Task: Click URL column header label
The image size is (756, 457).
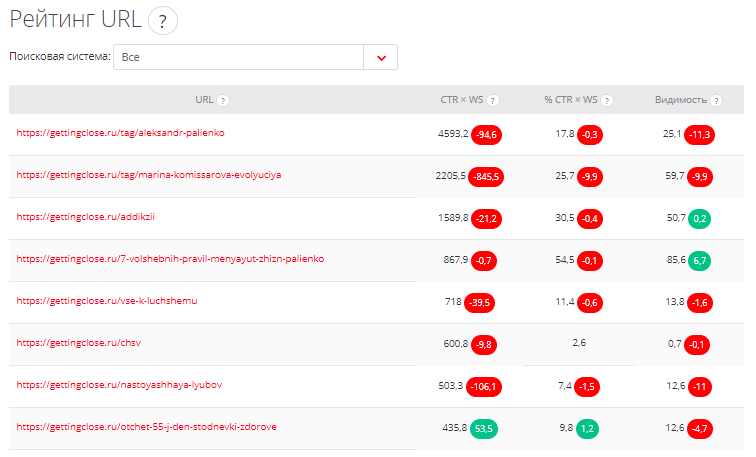Action: [x=204, y=100]
